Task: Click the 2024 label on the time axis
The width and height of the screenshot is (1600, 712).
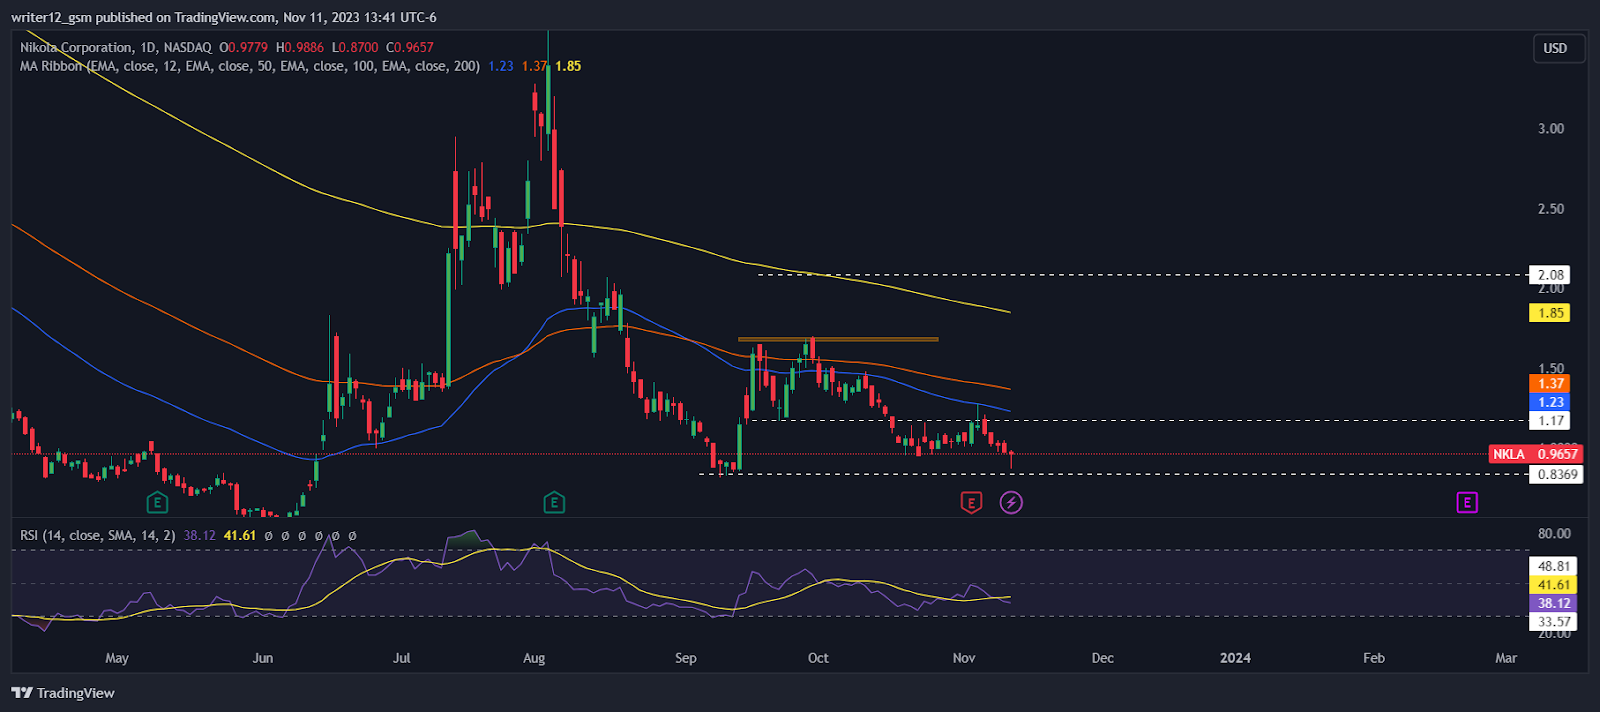Action: [1235, 658]
